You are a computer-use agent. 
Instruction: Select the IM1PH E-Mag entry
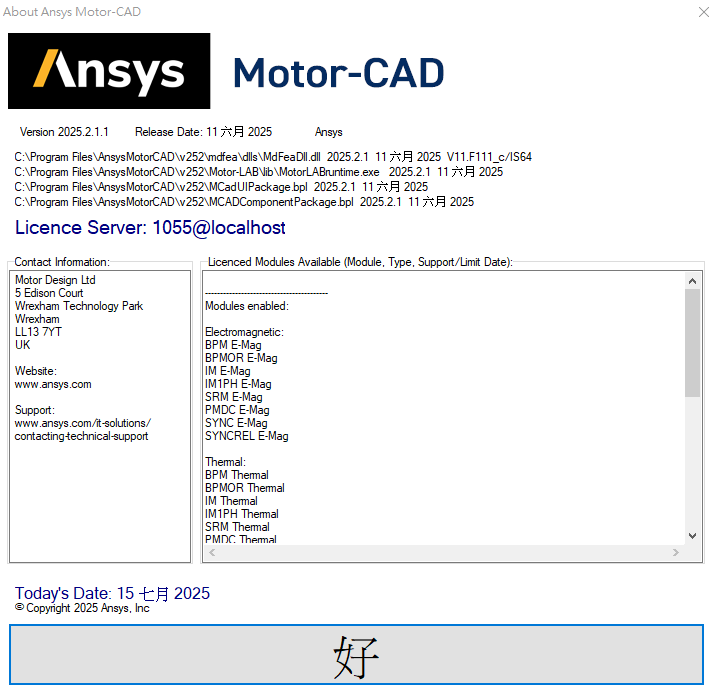coord(238,384)
